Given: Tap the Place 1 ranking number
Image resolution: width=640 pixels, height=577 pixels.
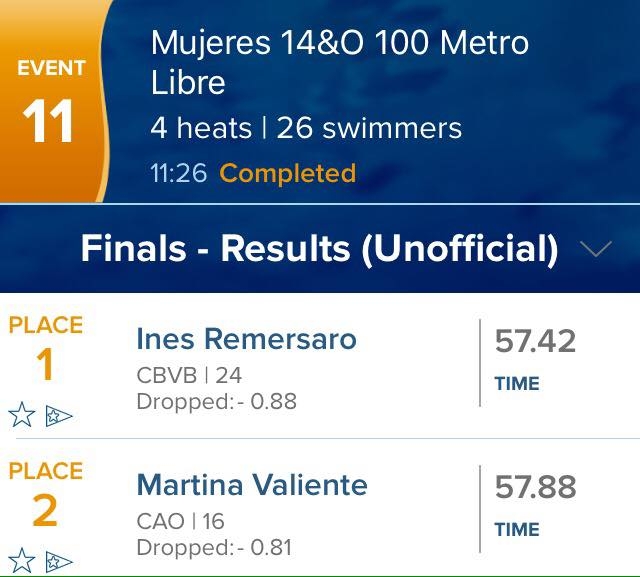Looking at the screenshot, I should click(45, 364).
